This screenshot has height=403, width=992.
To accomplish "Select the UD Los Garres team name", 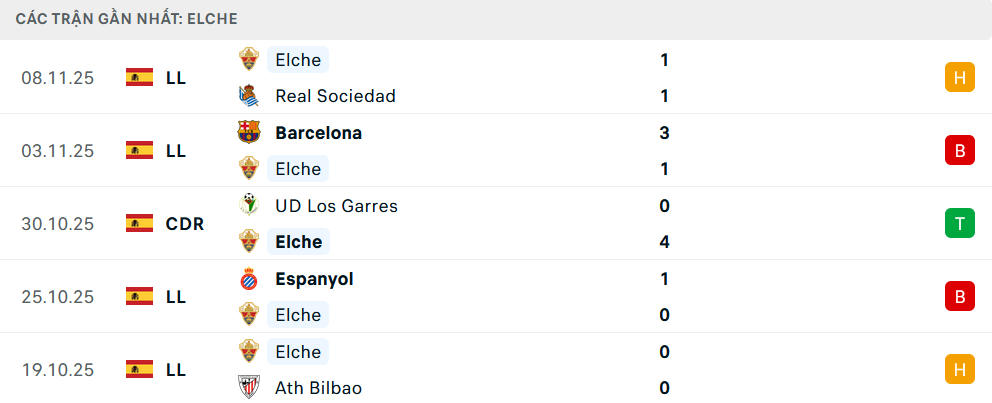I will 336,206.
